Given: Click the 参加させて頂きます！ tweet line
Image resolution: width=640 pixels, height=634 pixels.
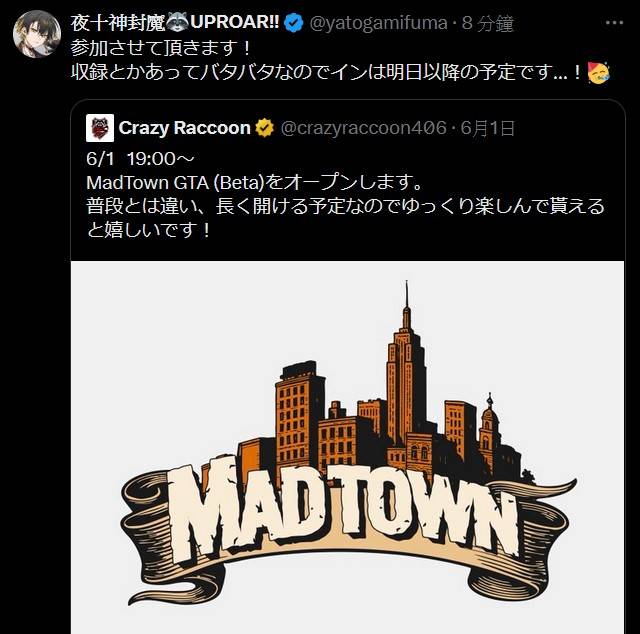Looking at the screenshot, I should (161, 48).
